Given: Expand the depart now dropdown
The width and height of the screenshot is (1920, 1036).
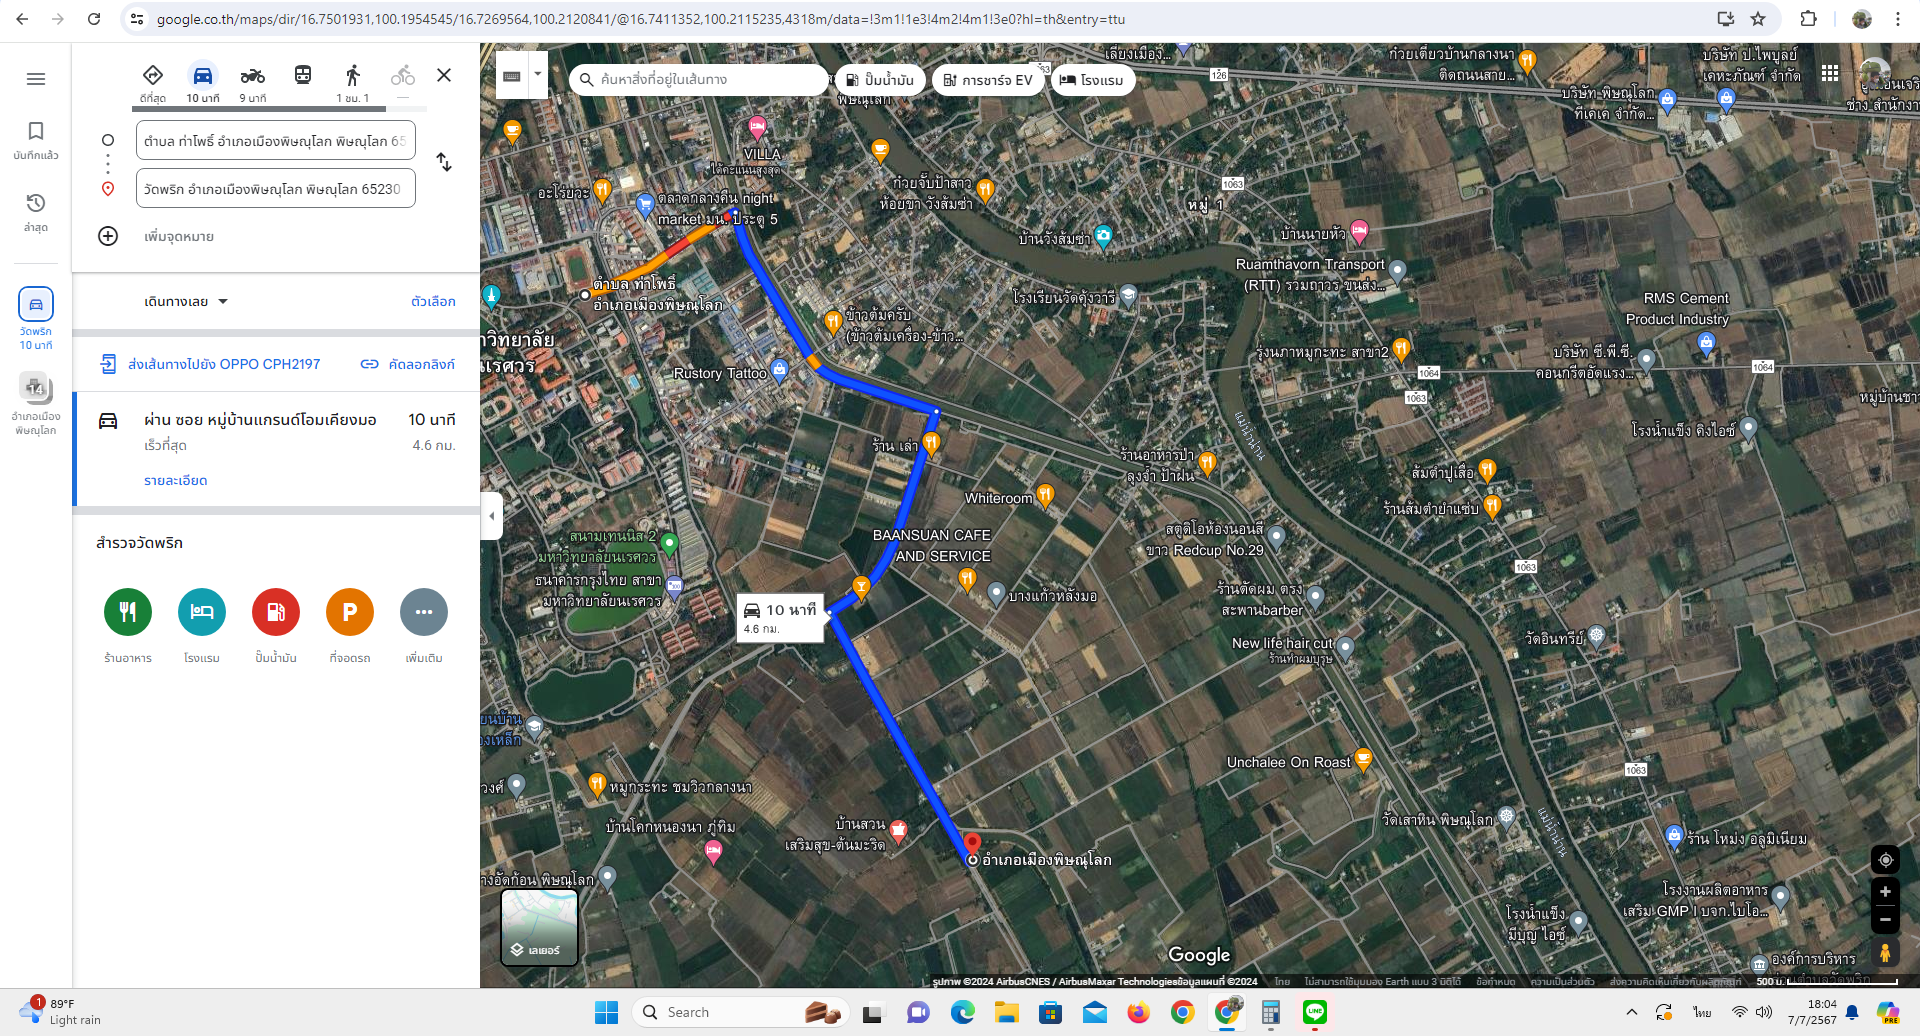Looking at the screenshot, I should coord(186,301).
